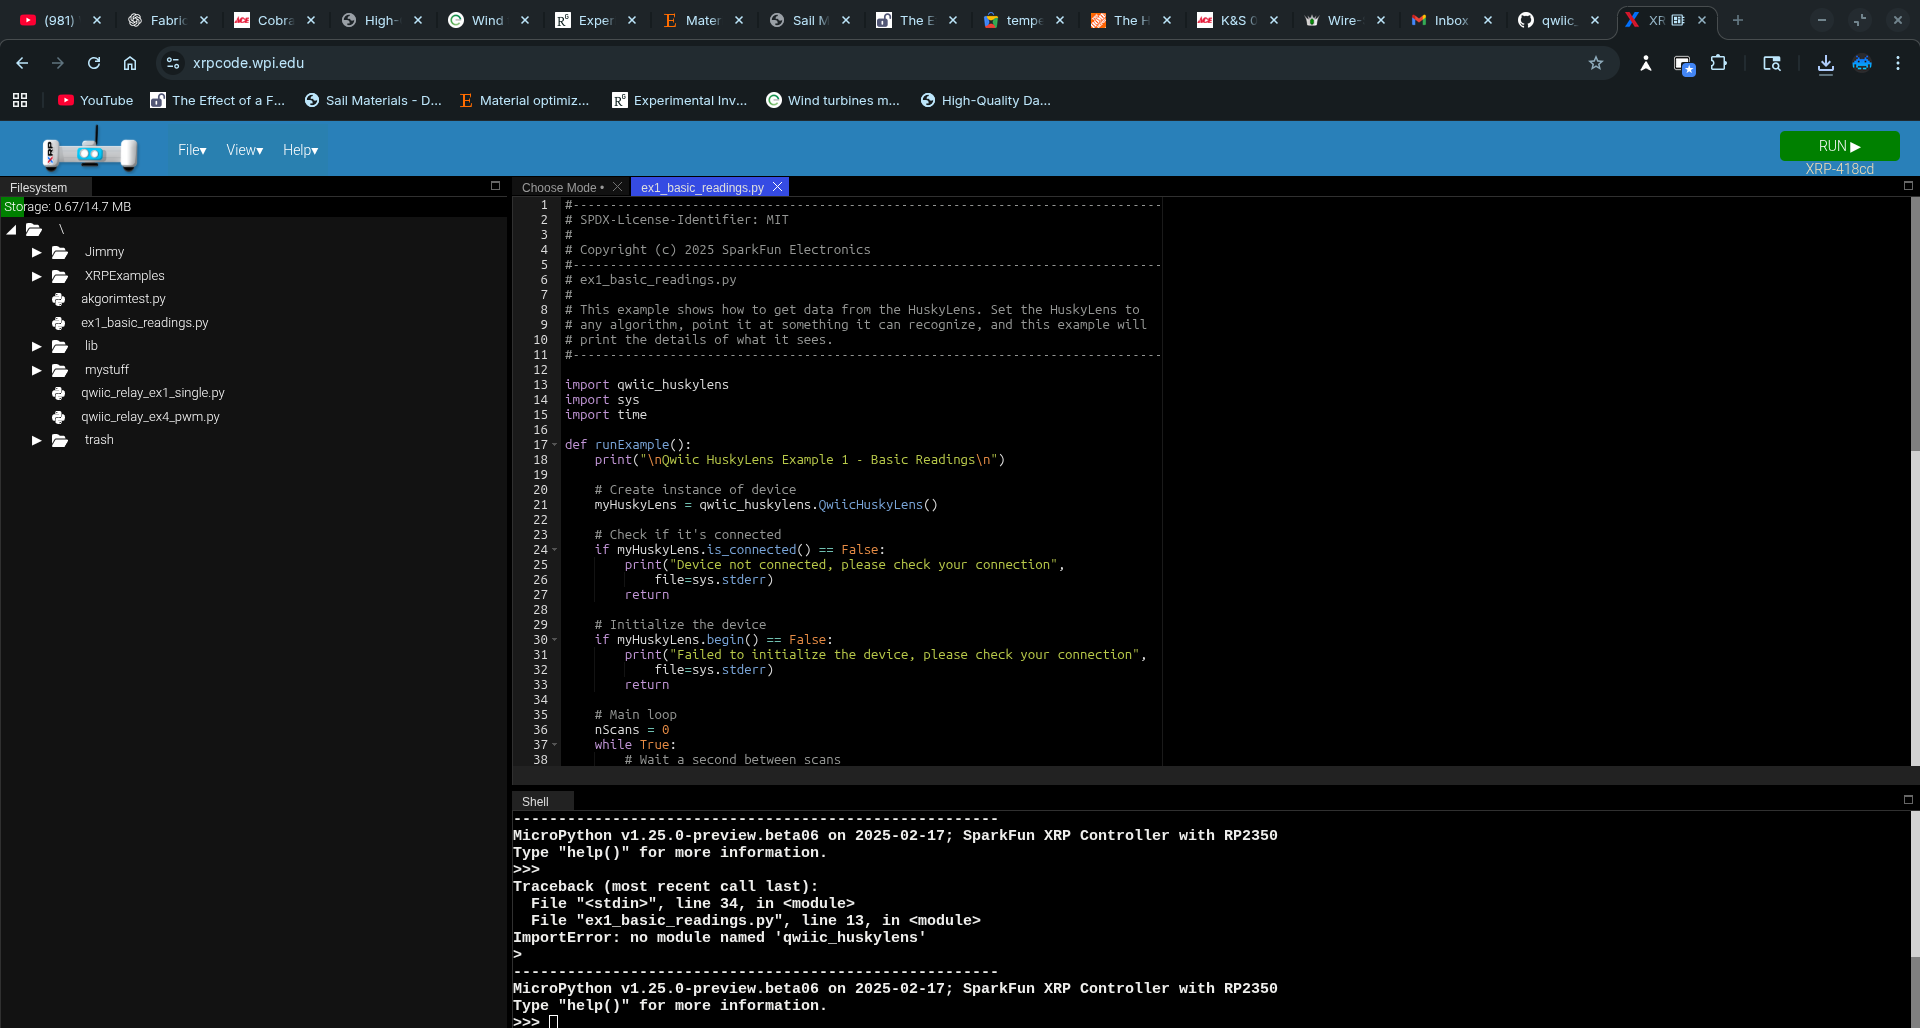The height and width of the screenshot is (1028, 1920).
Task: Maximize the Shell panel
Action: click(1908, 800)
